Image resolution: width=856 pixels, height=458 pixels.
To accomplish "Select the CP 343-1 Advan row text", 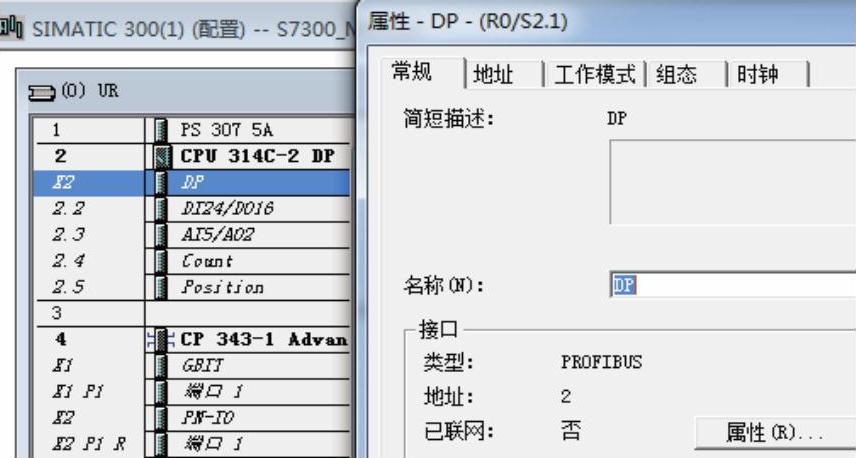I will [x=264, y=340].
